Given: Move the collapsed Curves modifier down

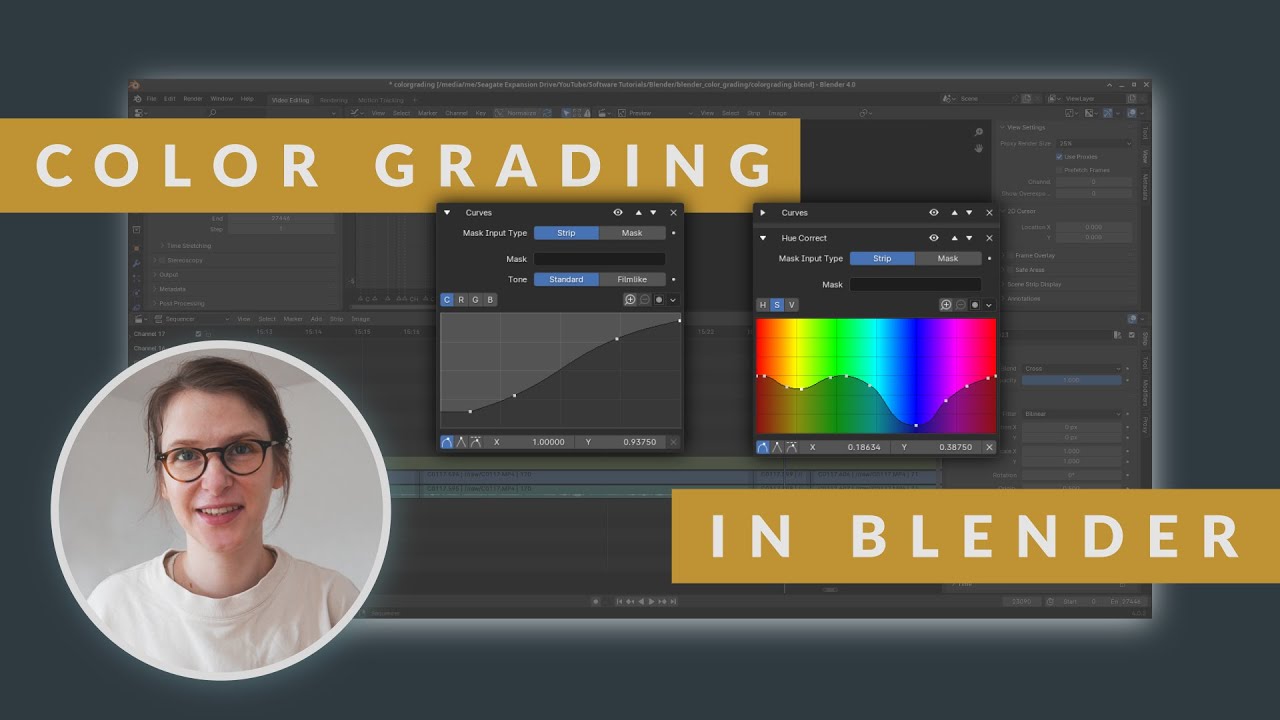Looking at the screenshot, I should pyautogui.click(x=969, y=213).
